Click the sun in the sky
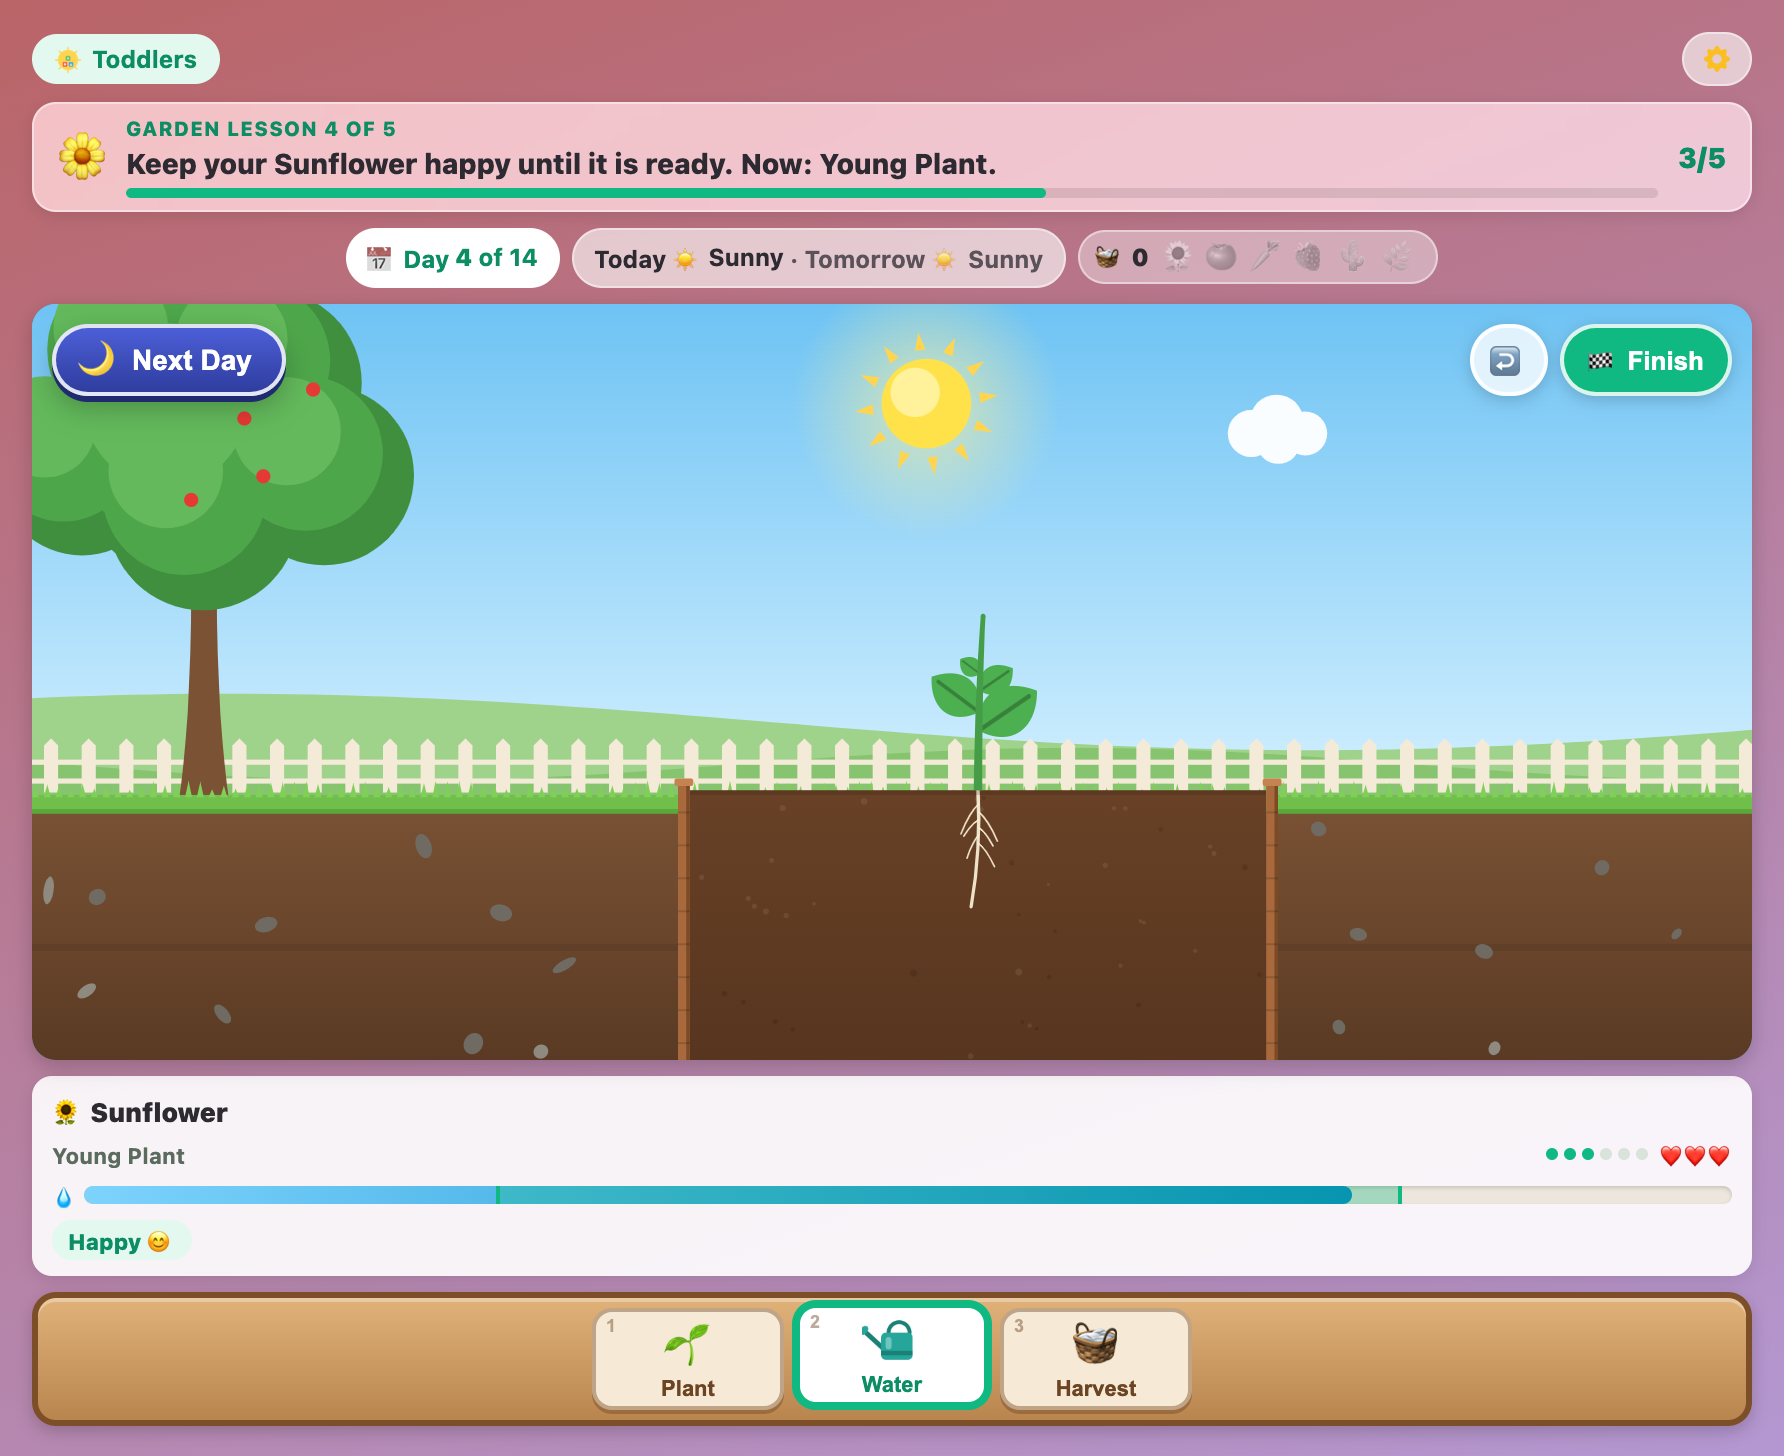Viewport: 1784px width, 1456px height. click(x=926, y=403)
